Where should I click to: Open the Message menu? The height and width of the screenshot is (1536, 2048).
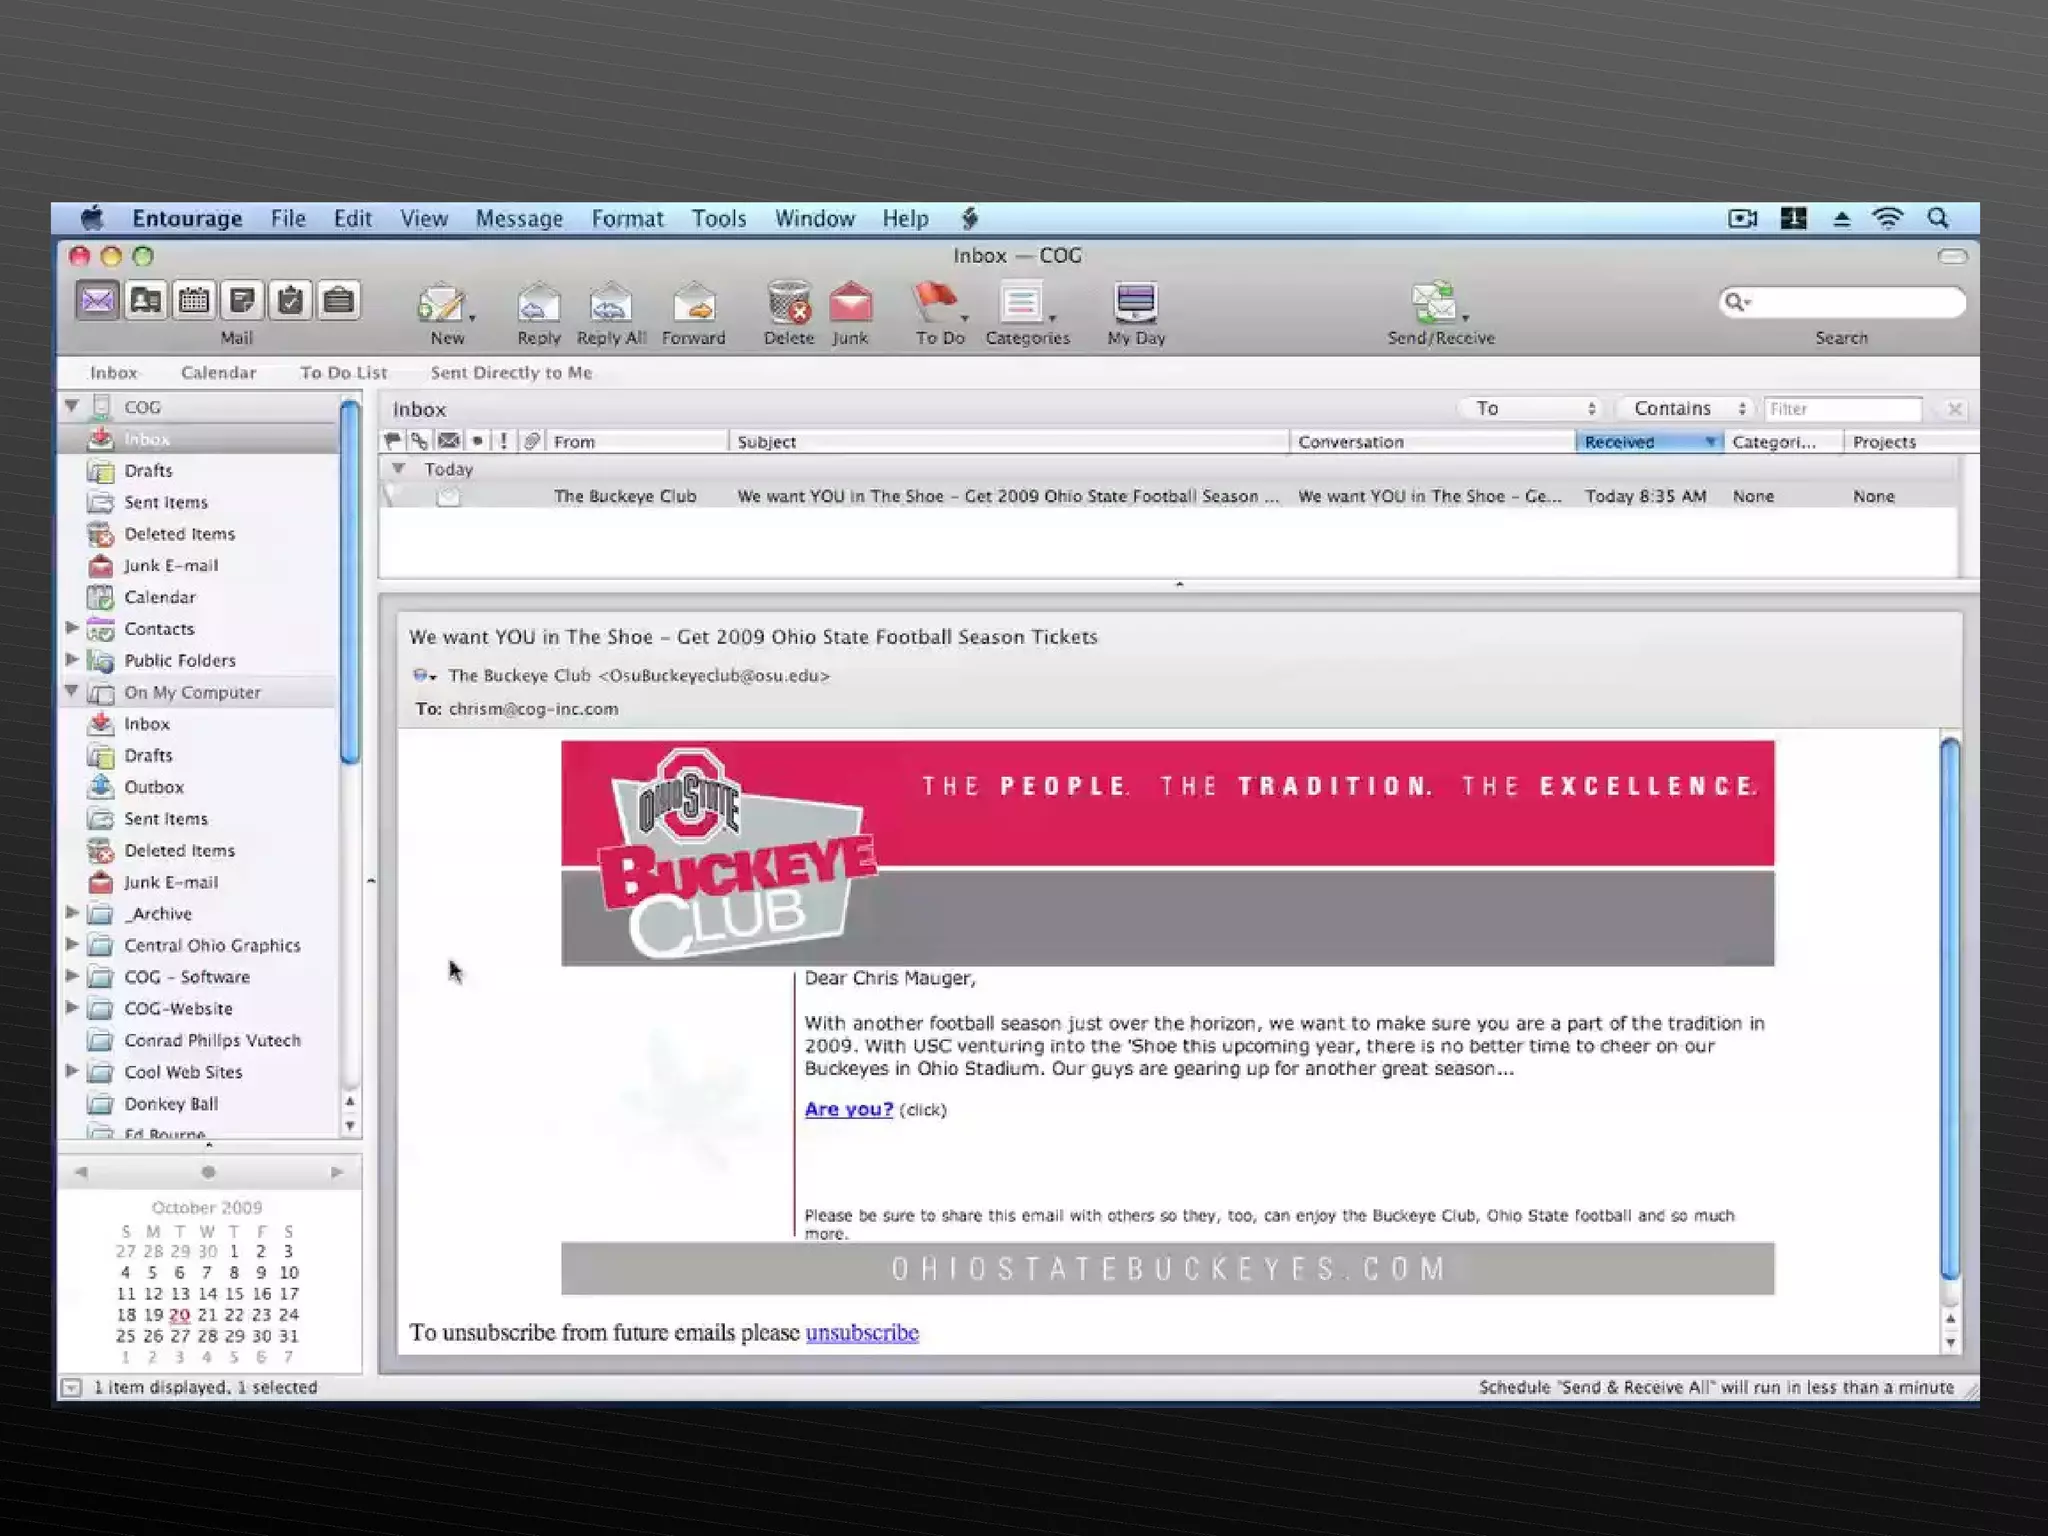point(518,218)
